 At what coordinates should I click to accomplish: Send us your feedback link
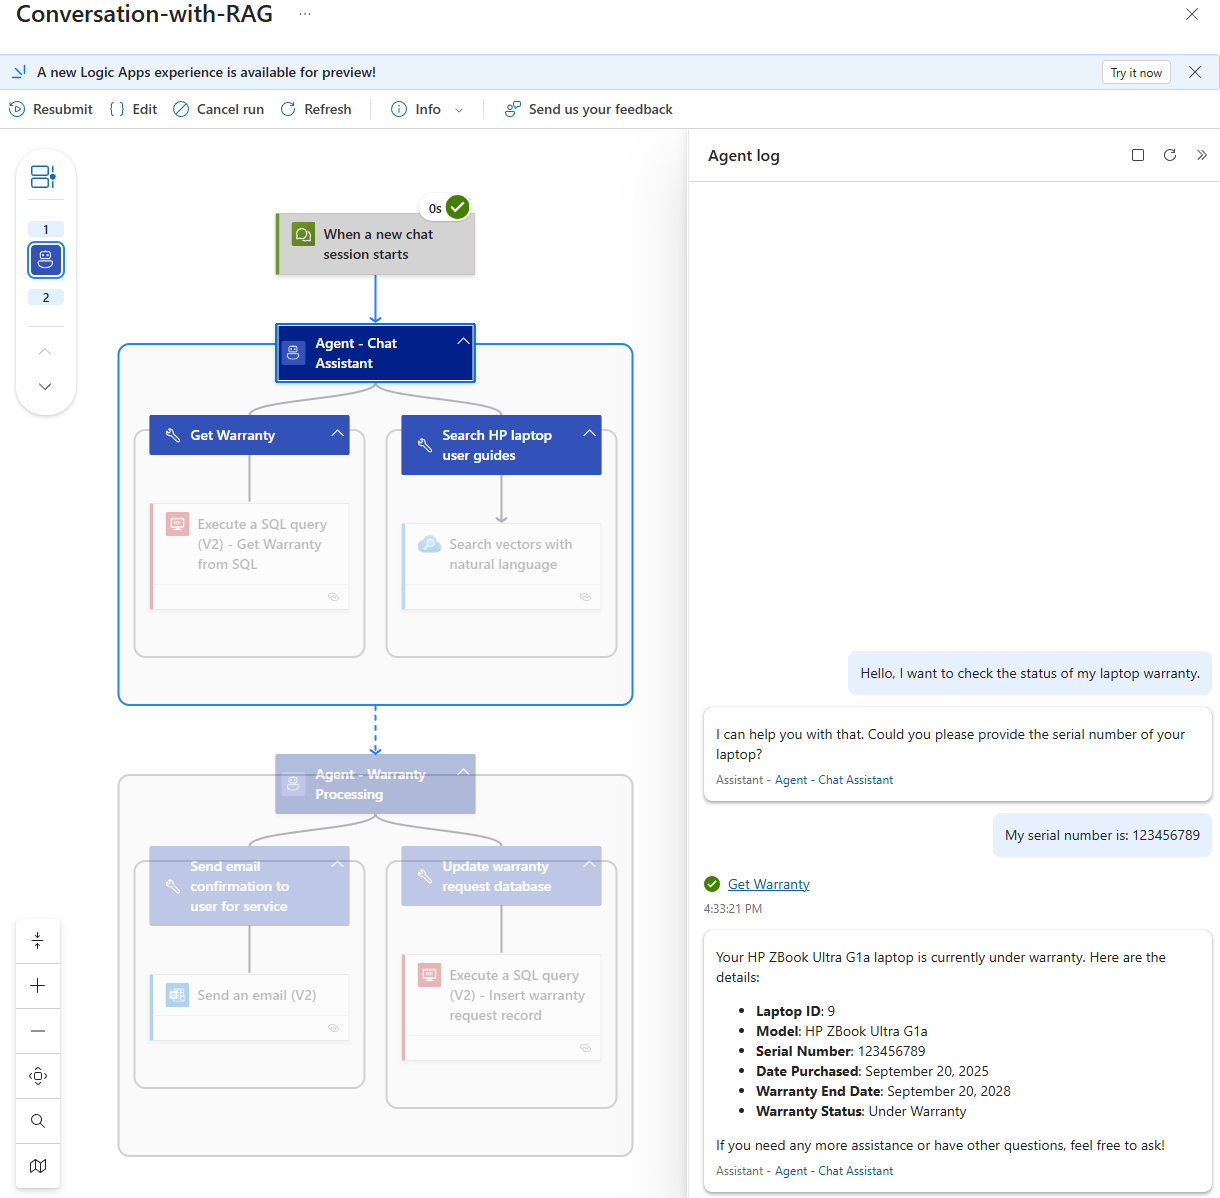[x=588, y=109]
